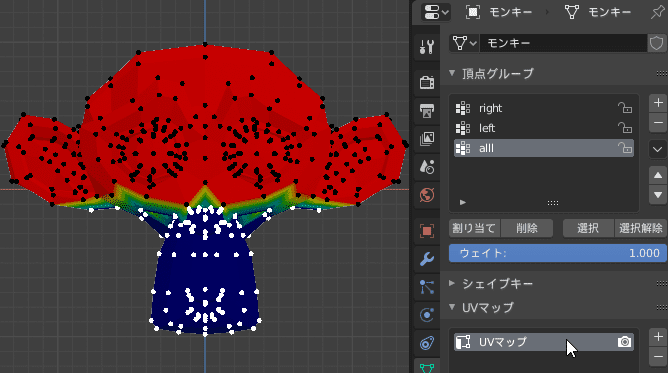Edit the mesh name field モンキー

point(563,43)
